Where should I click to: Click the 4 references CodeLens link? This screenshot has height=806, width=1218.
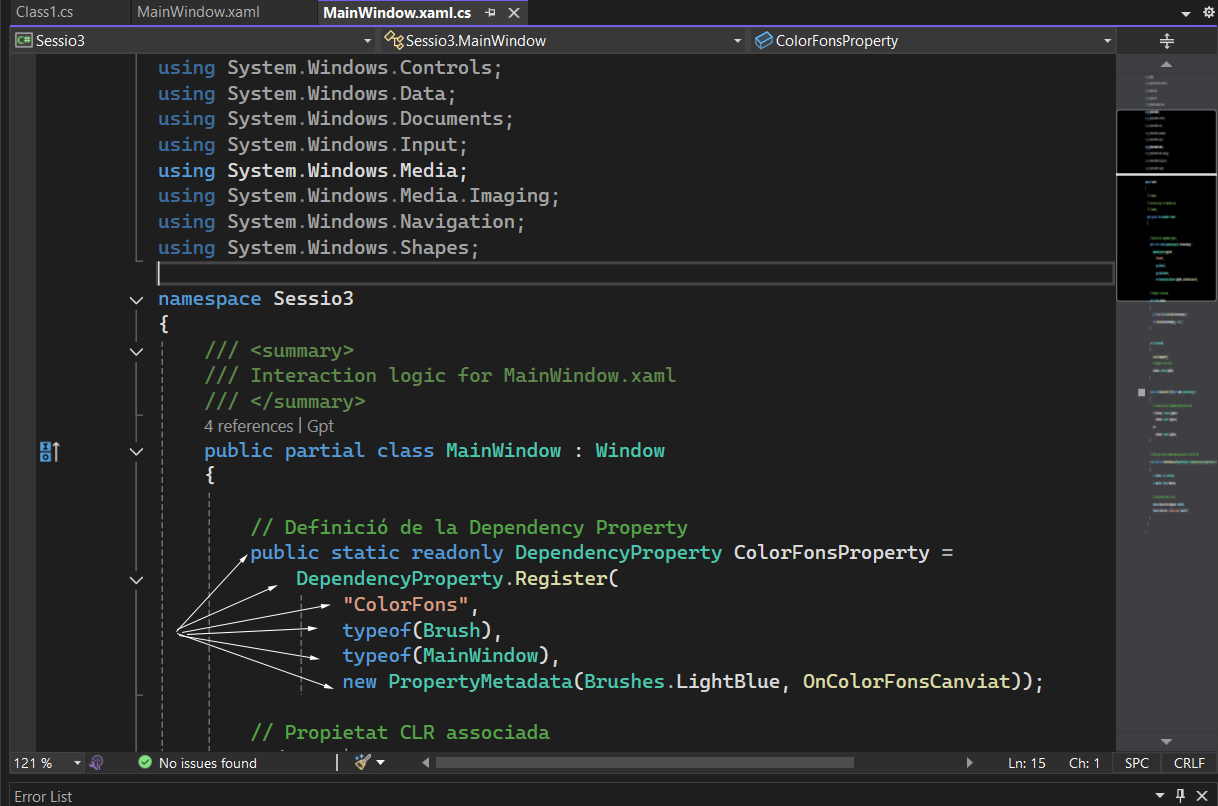pyautogui.click(x=248, y=426)
